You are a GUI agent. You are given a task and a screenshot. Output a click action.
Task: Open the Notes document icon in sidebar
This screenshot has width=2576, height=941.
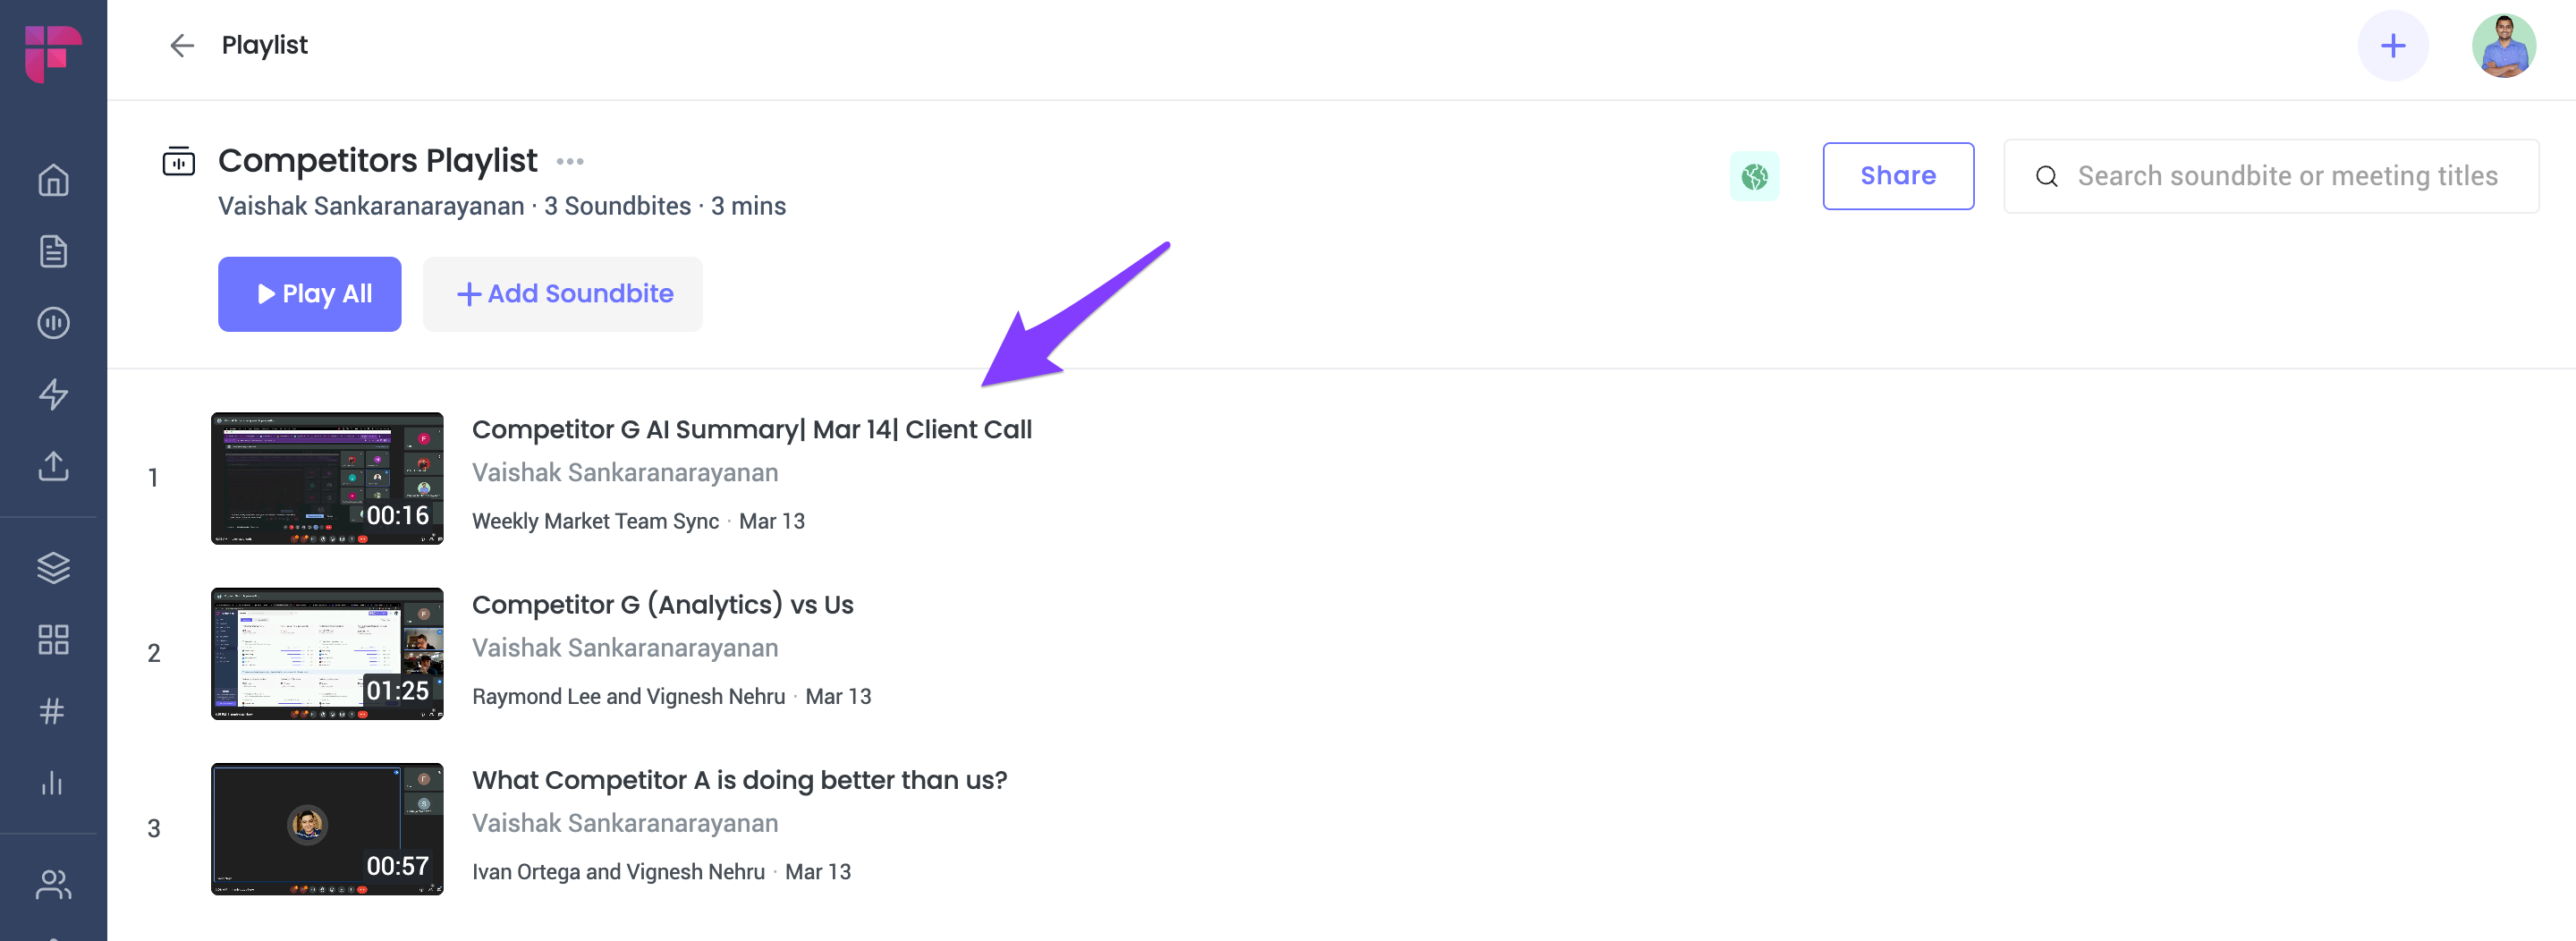point(53,251)
